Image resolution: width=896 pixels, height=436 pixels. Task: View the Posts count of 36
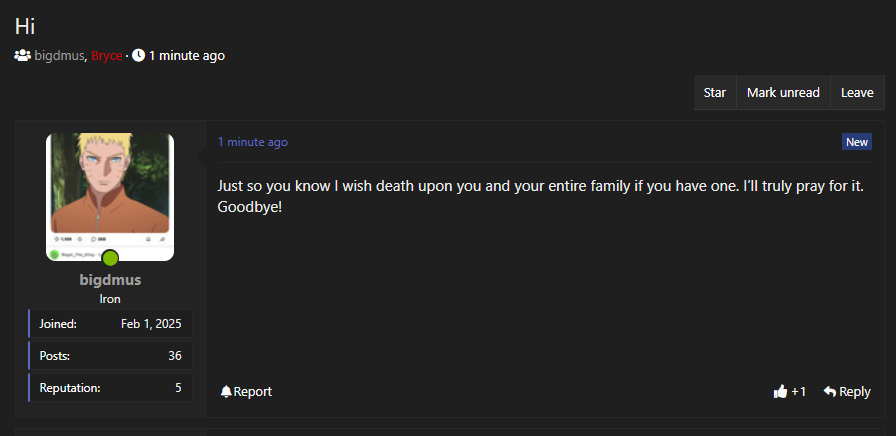click(x=110, y=356)
